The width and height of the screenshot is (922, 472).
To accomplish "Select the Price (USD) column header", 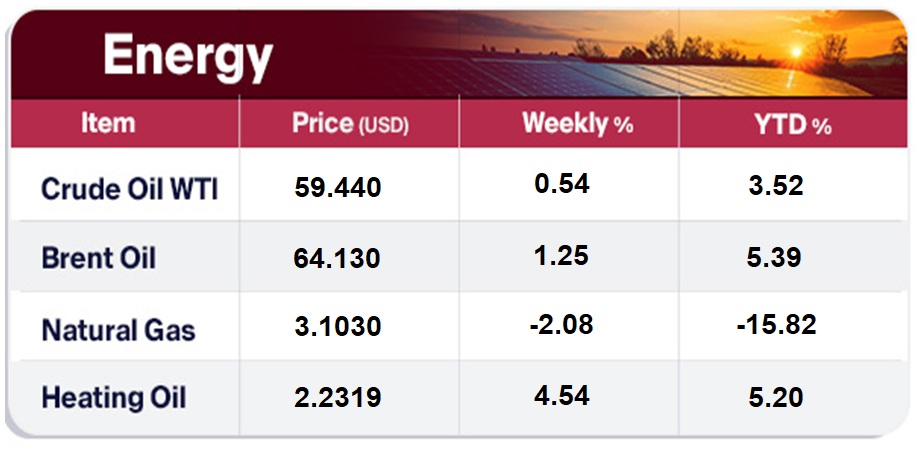I will (x=350, y=124).
